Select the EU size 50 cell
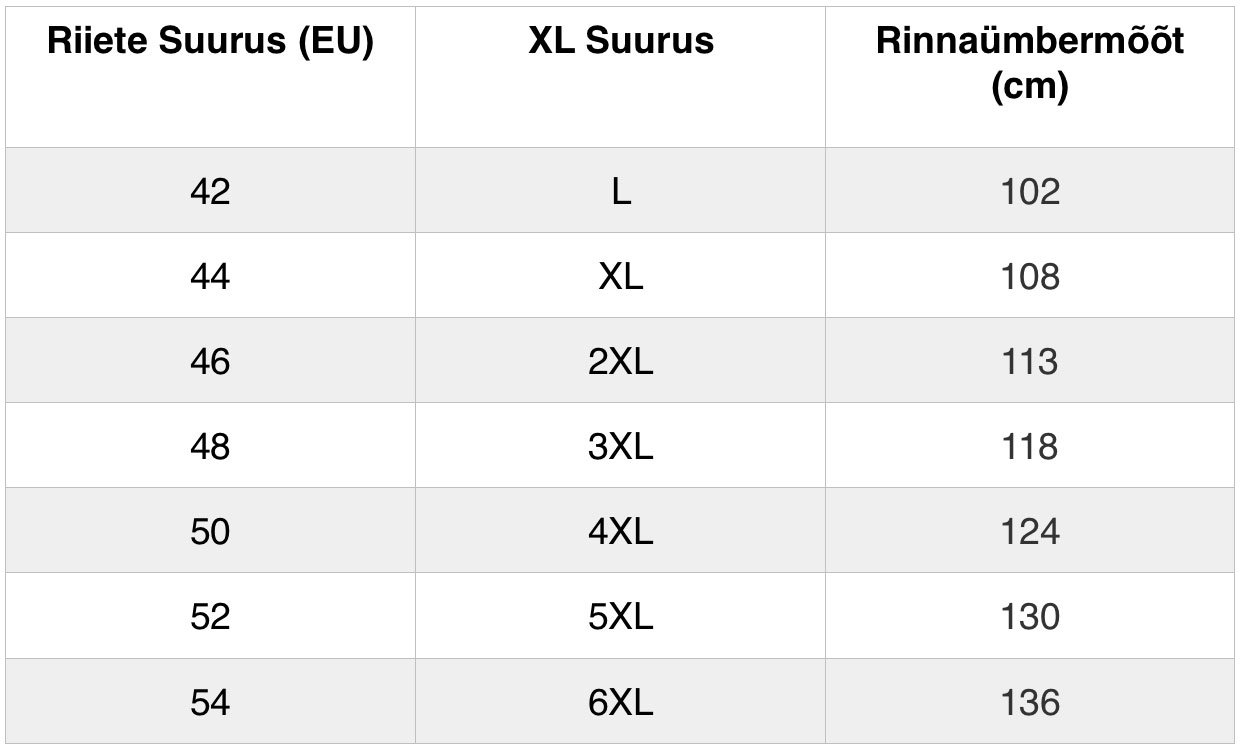The width and height of the screenshot is (1240, 750). point(210,531)
